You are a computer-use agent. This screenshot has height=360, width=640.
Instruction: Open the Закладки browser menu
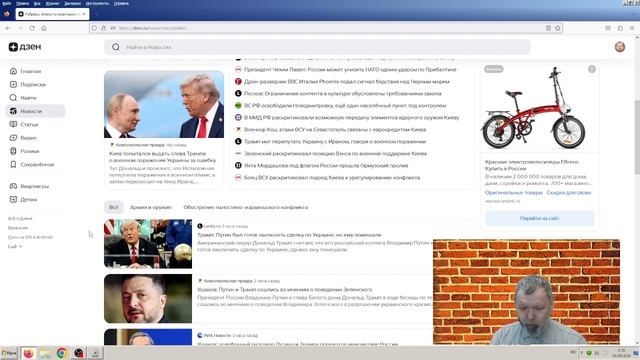click(72, 3)
